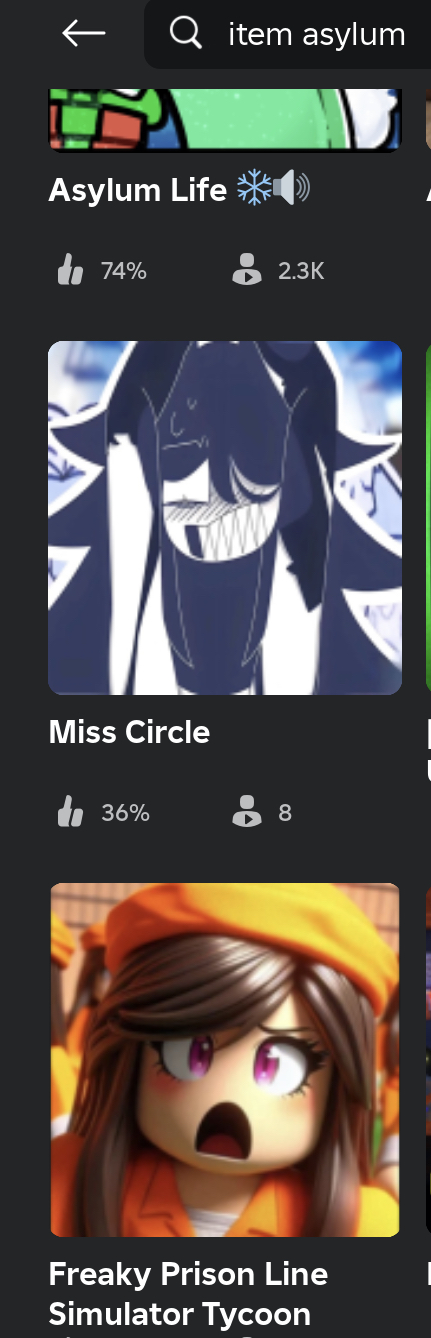
Task: Open the Asylum Life title link
Action: click(x=138, y=189)
